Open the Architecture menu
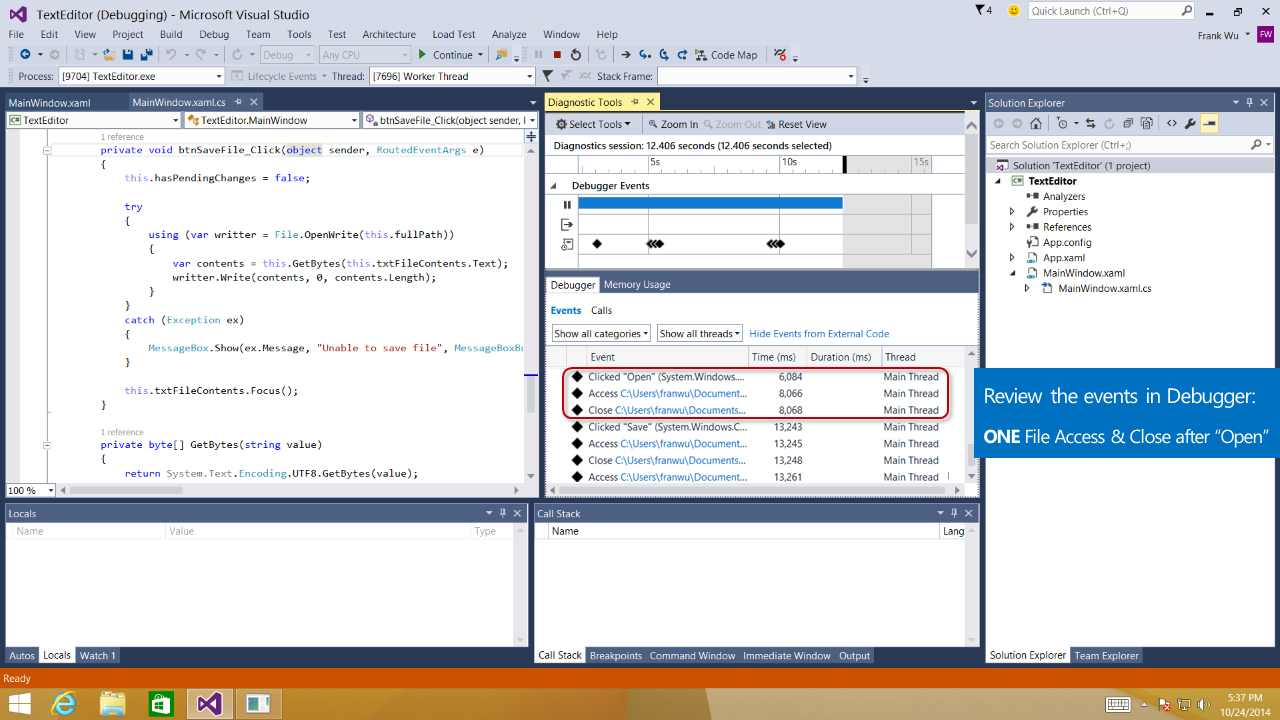 (389, 34)
